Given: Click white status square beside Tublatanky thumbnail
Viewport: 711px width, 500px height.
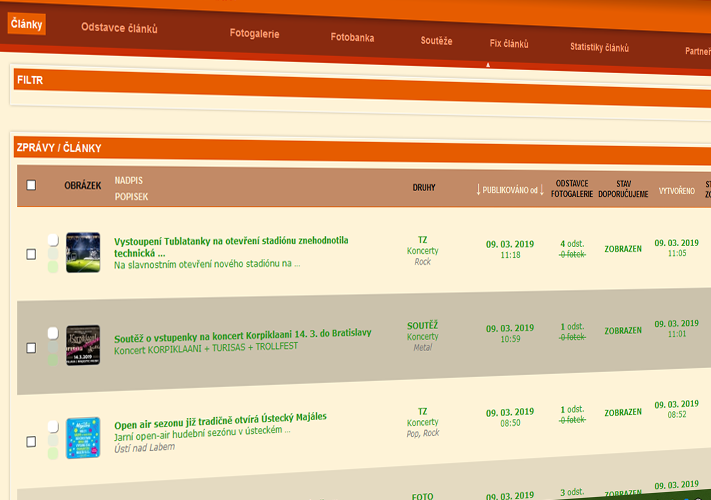Looking at the screenshot, I should tap(53, 239).
